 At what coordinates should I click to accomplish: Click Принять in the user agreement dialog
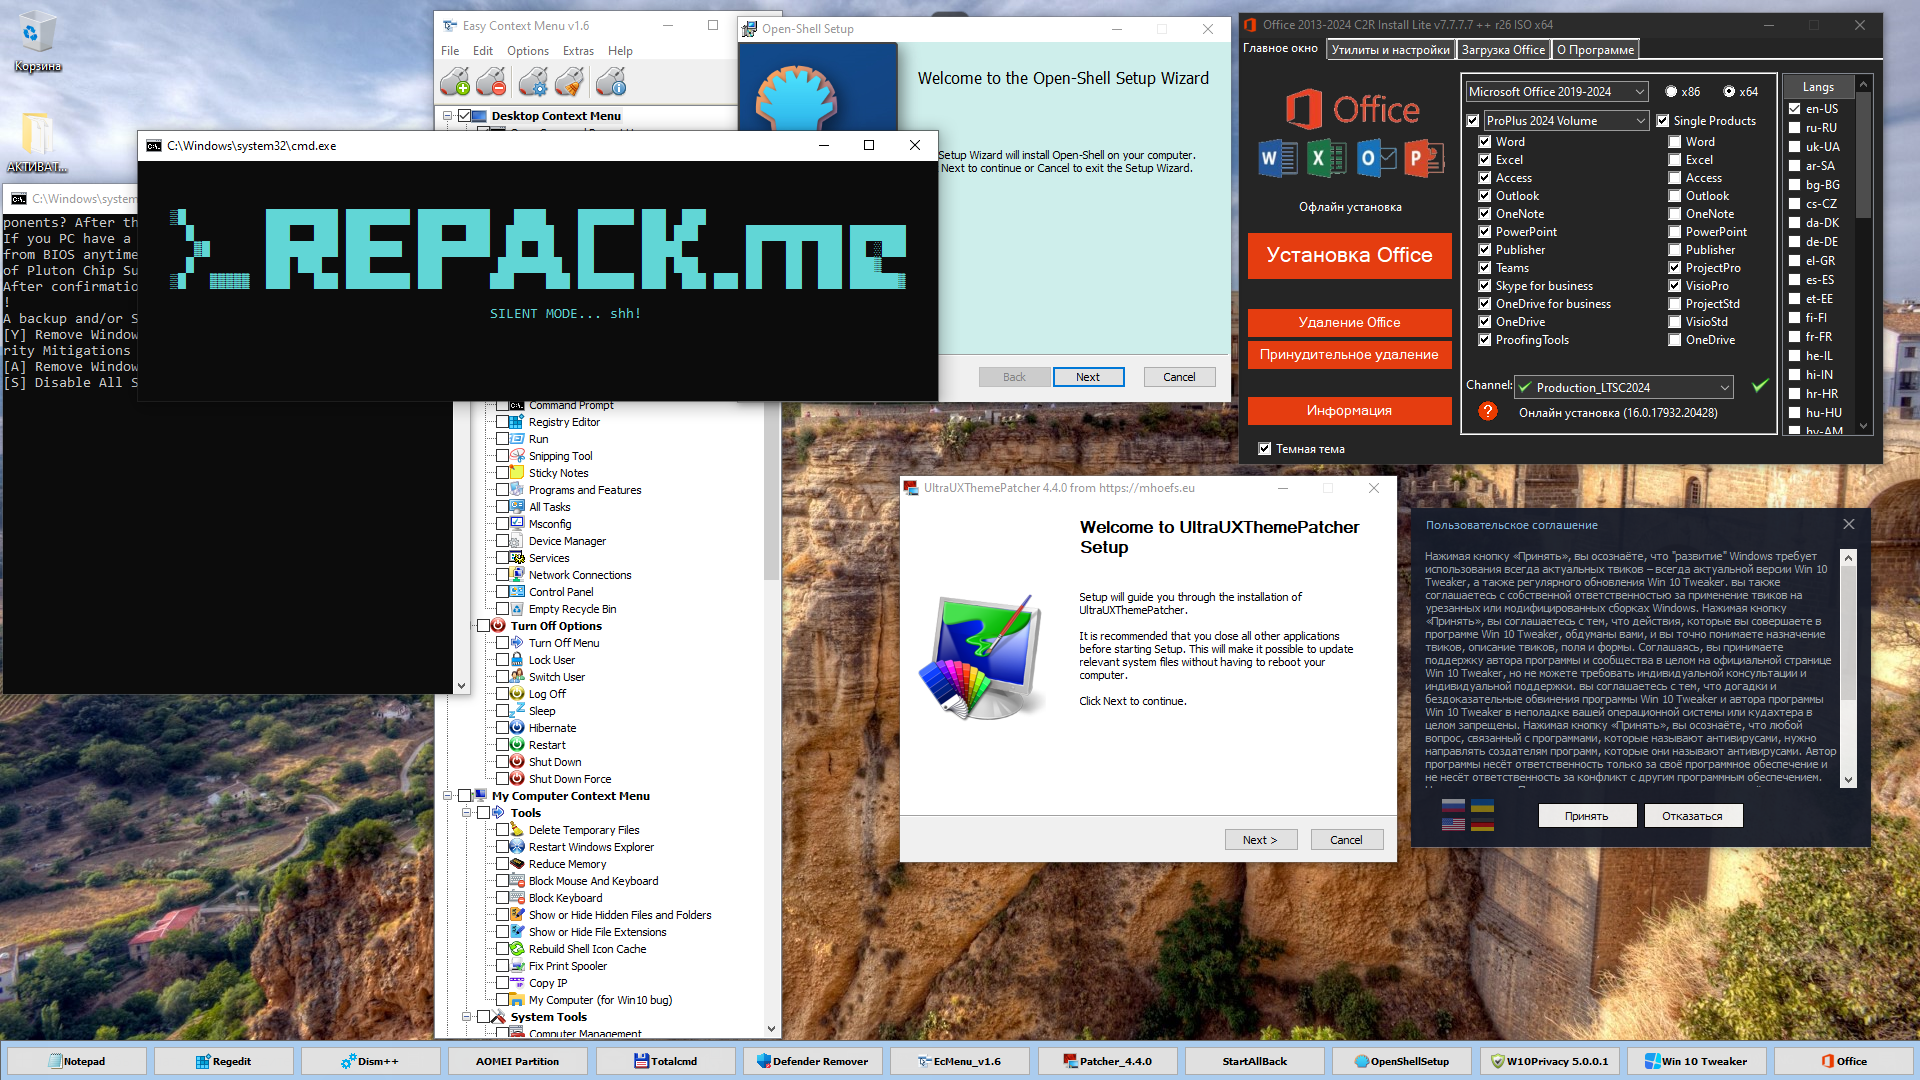click(x=1587, y=815)
